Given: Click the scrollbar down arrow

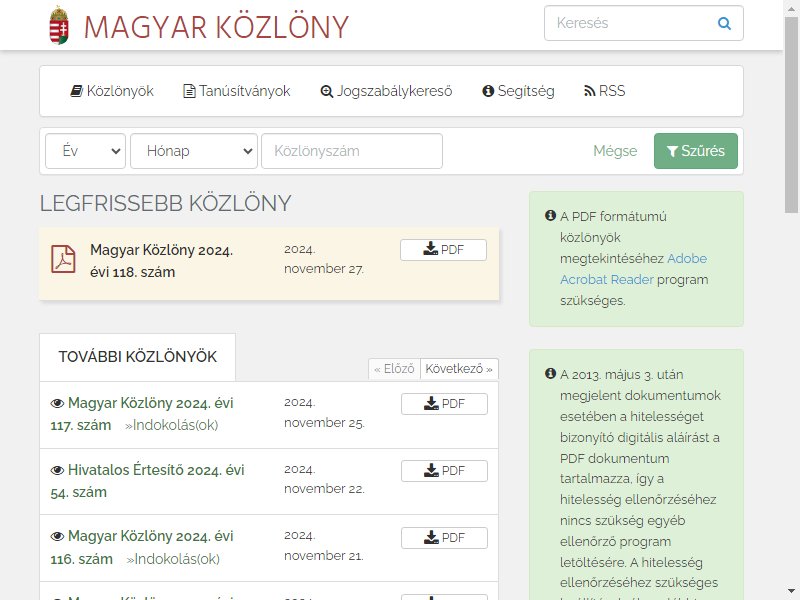Looking at the screenshot, I should (792, 592).
